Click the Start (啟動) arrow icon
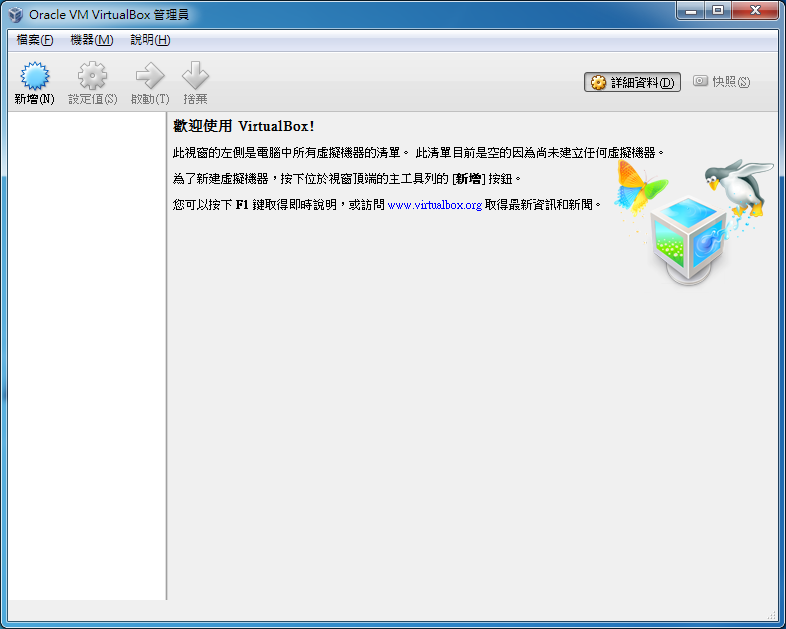 point(150,76)
